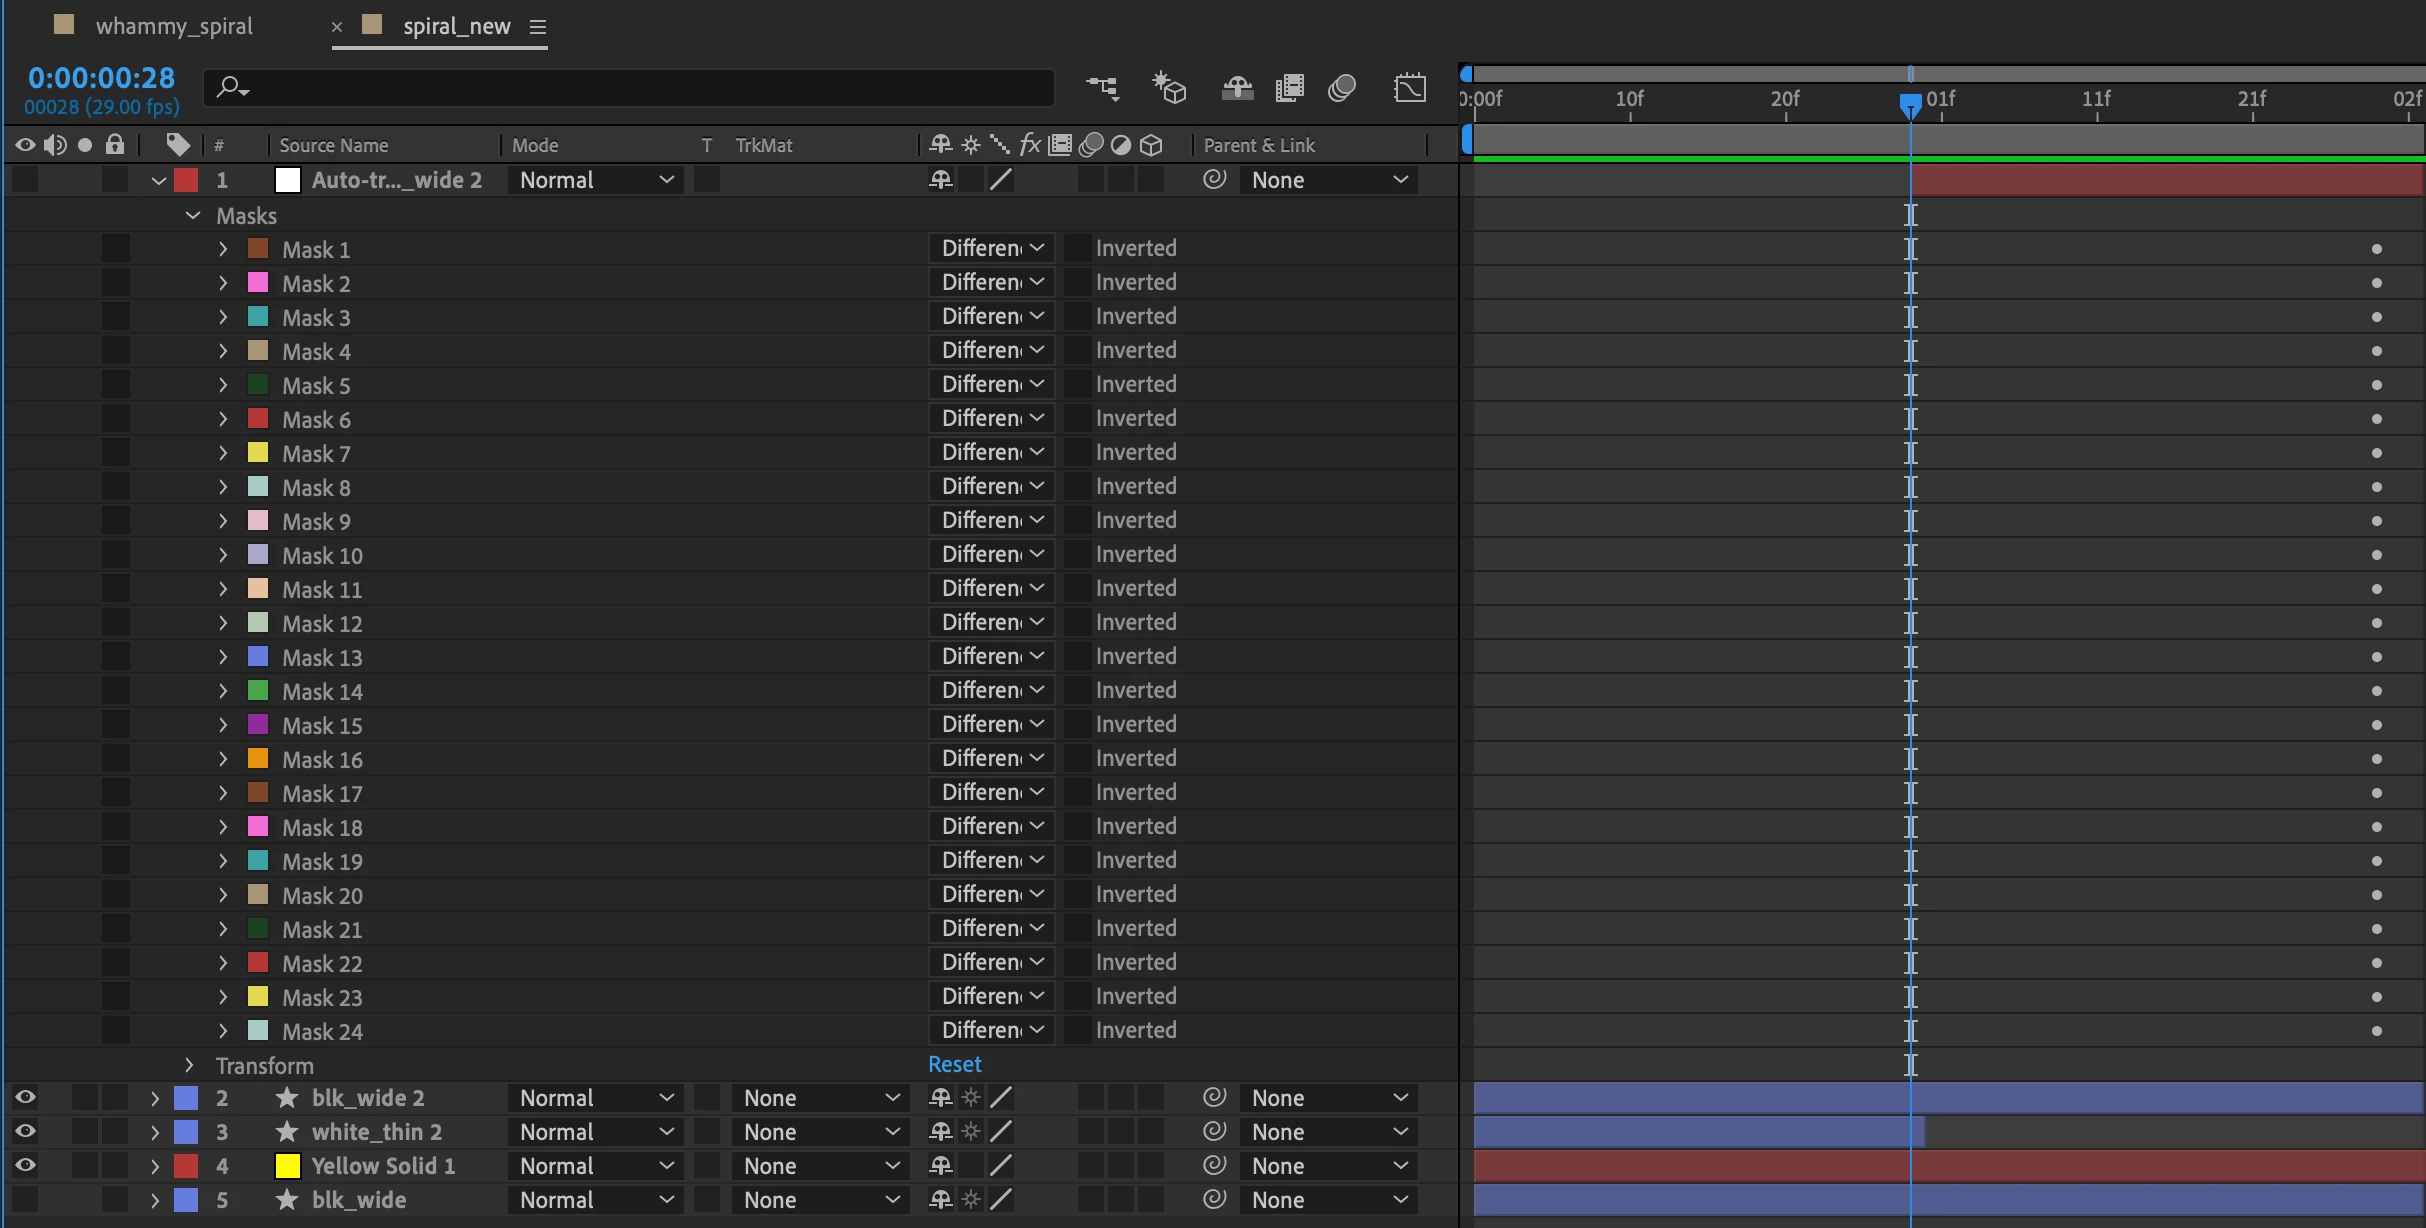Open the Composition Mini-Flowchart icon
This screenshot has height=1228, width=2426.
tap(1102, 88)
